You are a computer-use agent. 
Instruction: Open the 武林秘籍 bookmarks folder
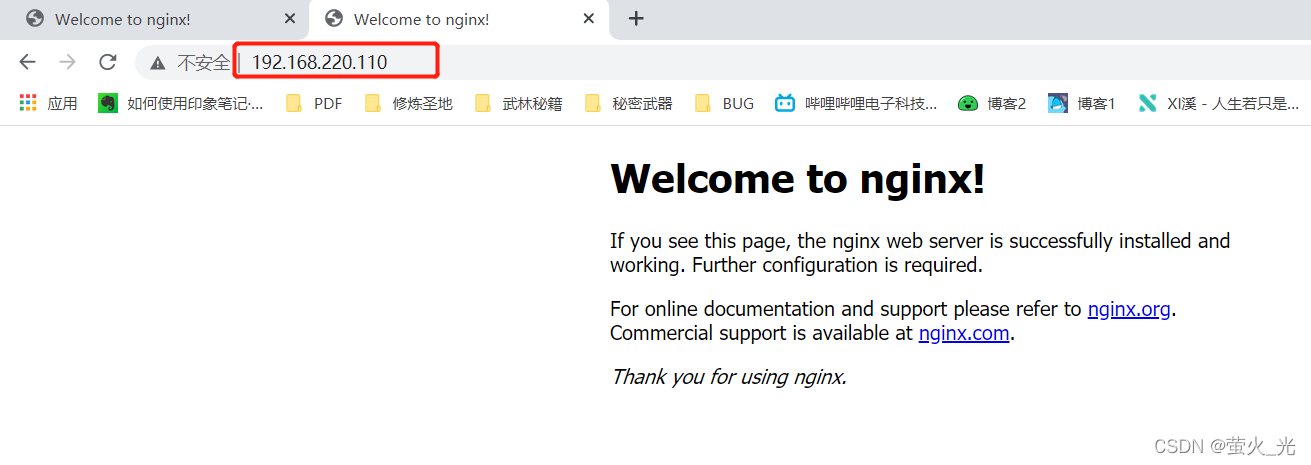click(x=518, y=102)
